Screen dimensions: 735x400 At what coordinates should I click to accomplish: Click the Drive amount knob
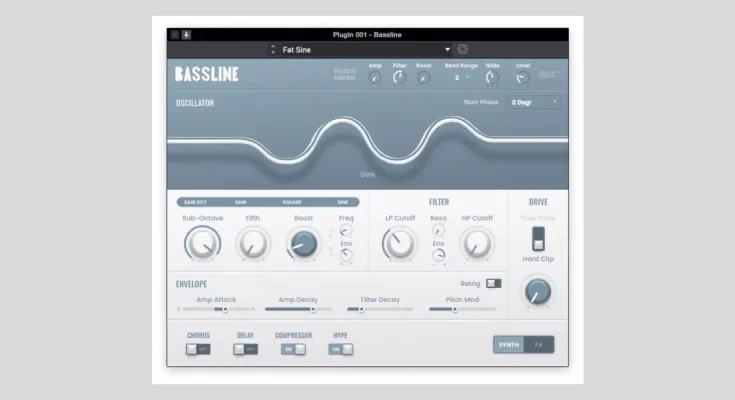click(x=538, y=291)
